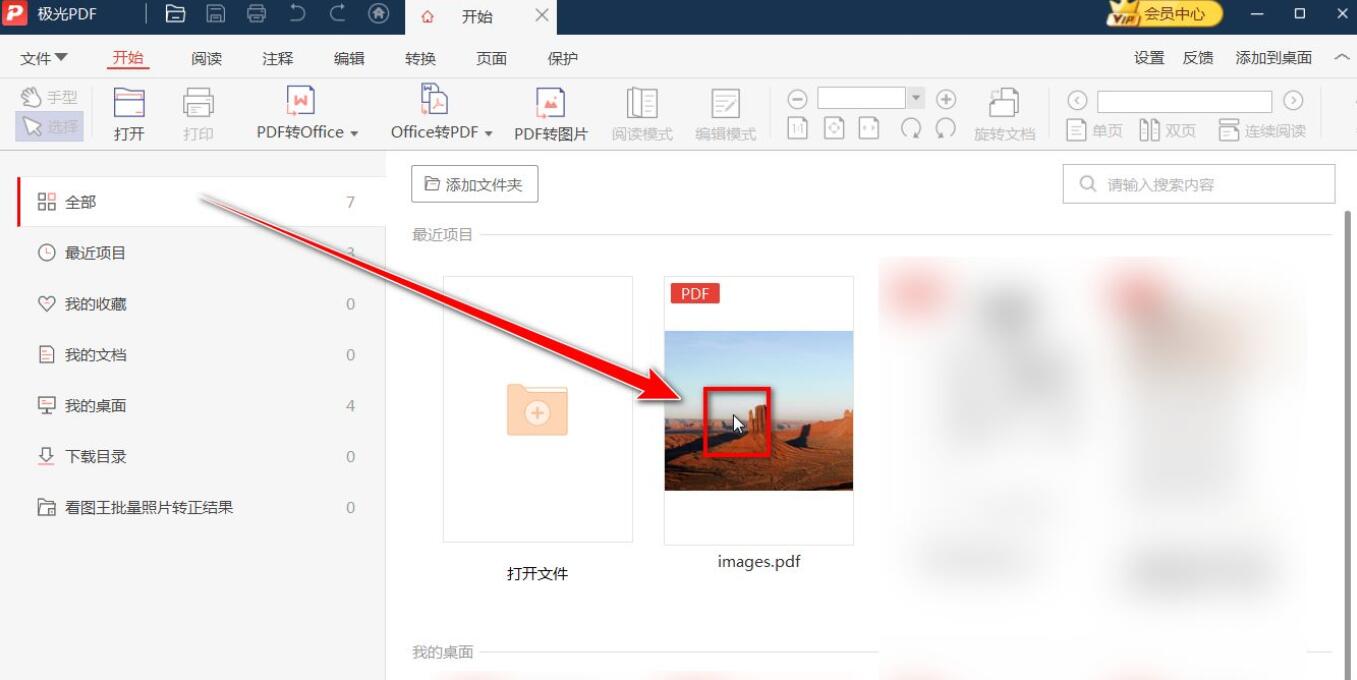Open the images.pdf thumbnail

758,410
